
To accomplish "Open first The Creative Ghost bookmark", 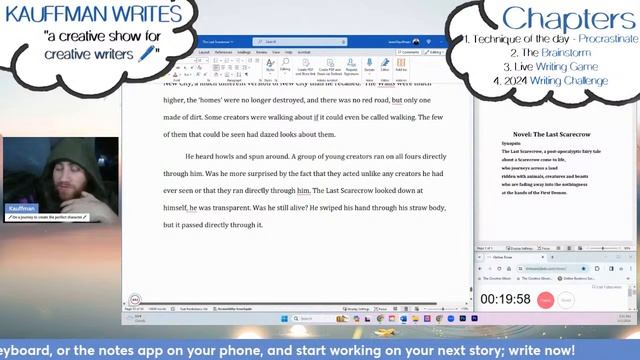I will 495,278.
